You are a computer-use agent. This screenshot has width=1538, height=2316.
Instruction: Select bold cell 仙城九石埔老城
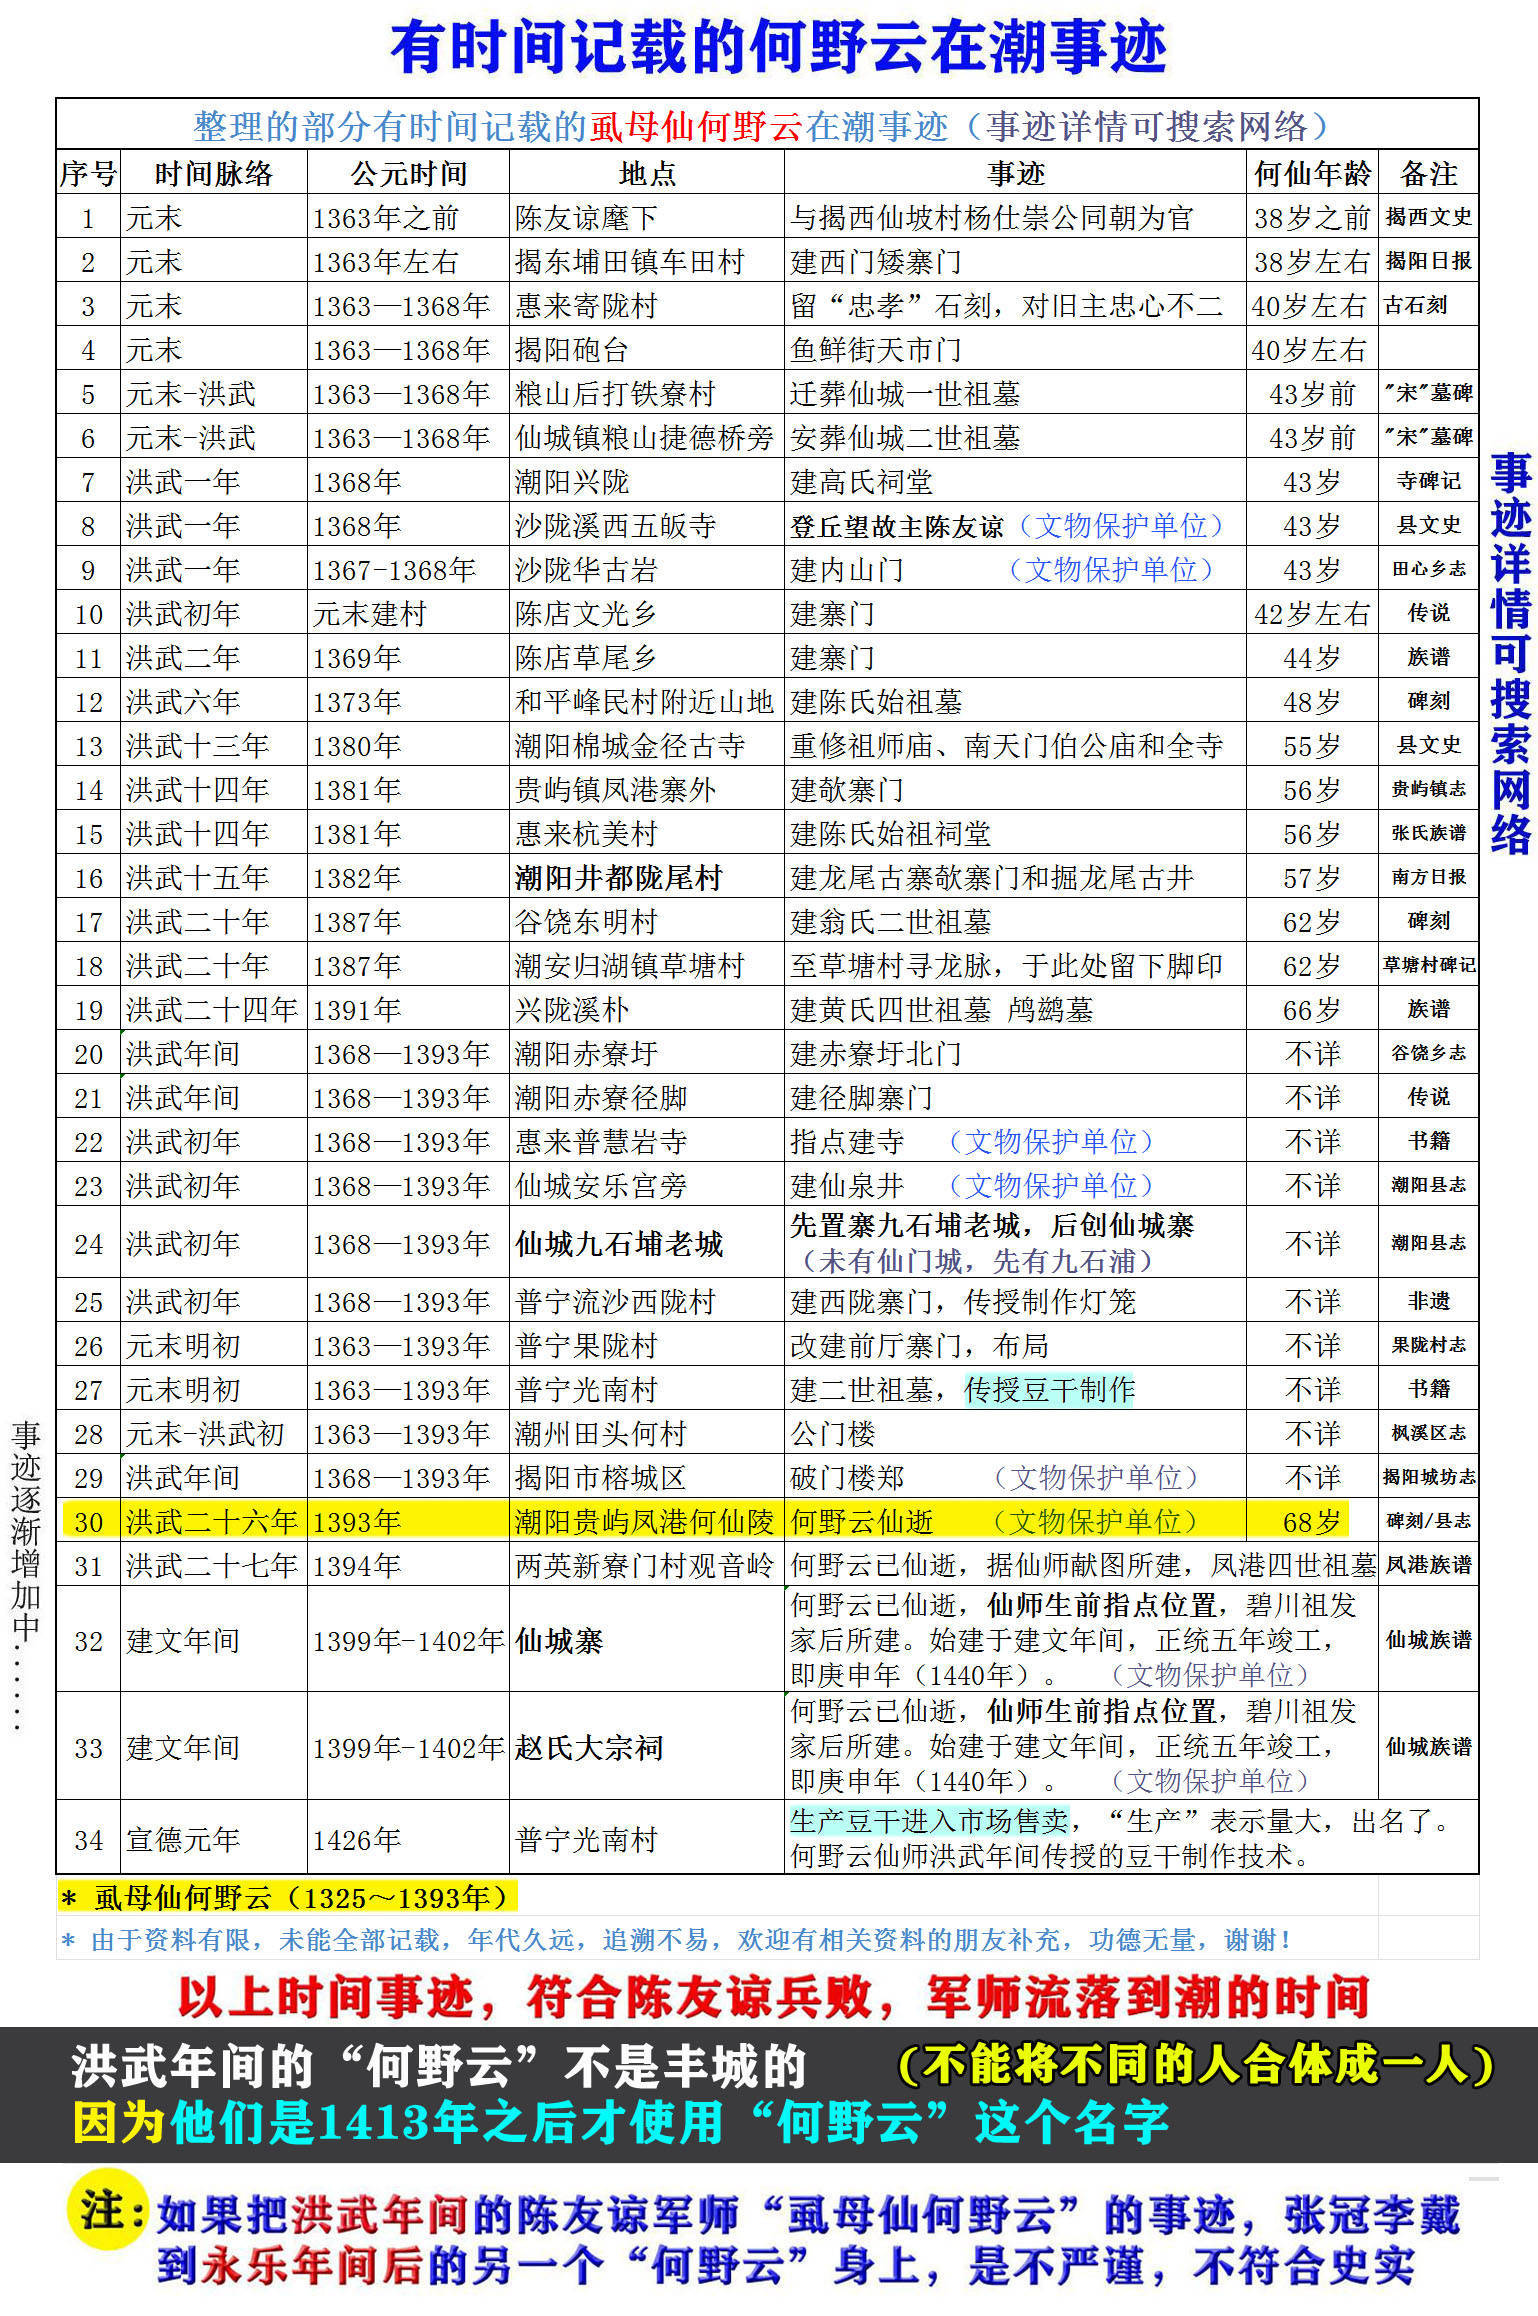tap(647, 1243)
